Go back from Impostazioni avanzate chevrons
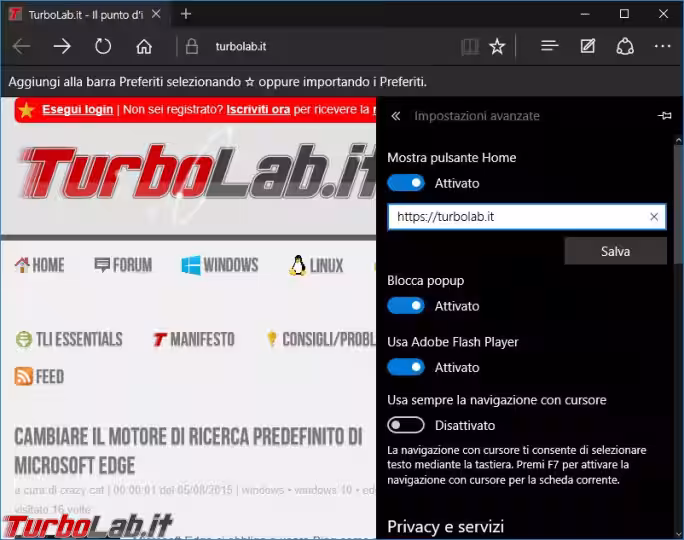 pos(396,116)
